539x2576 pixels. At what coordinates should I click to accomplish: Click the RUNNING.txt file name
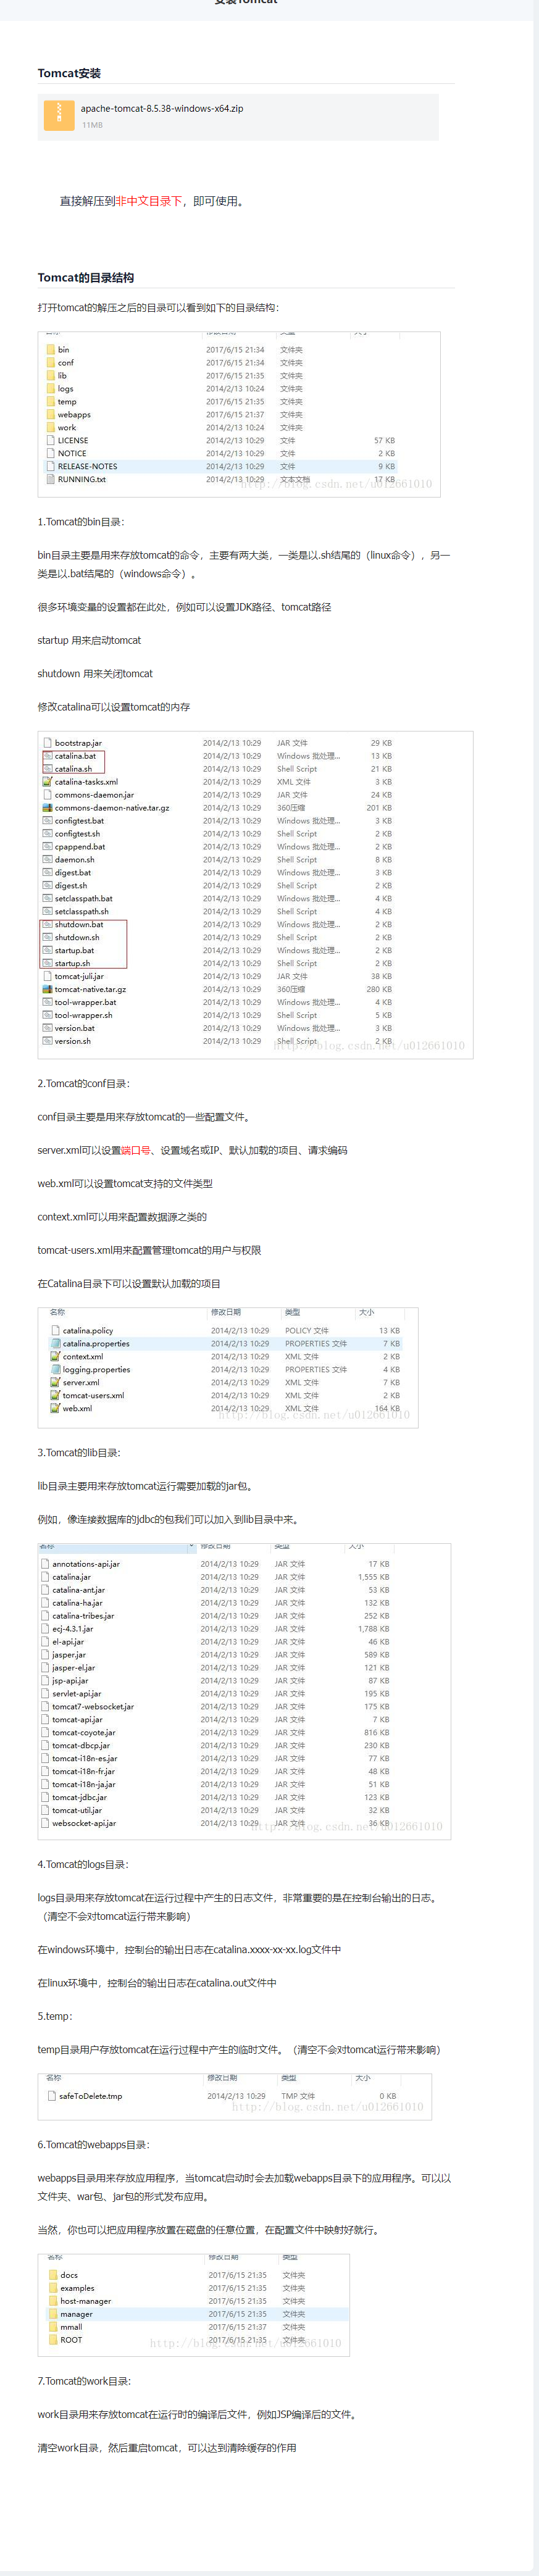(82, 479)
